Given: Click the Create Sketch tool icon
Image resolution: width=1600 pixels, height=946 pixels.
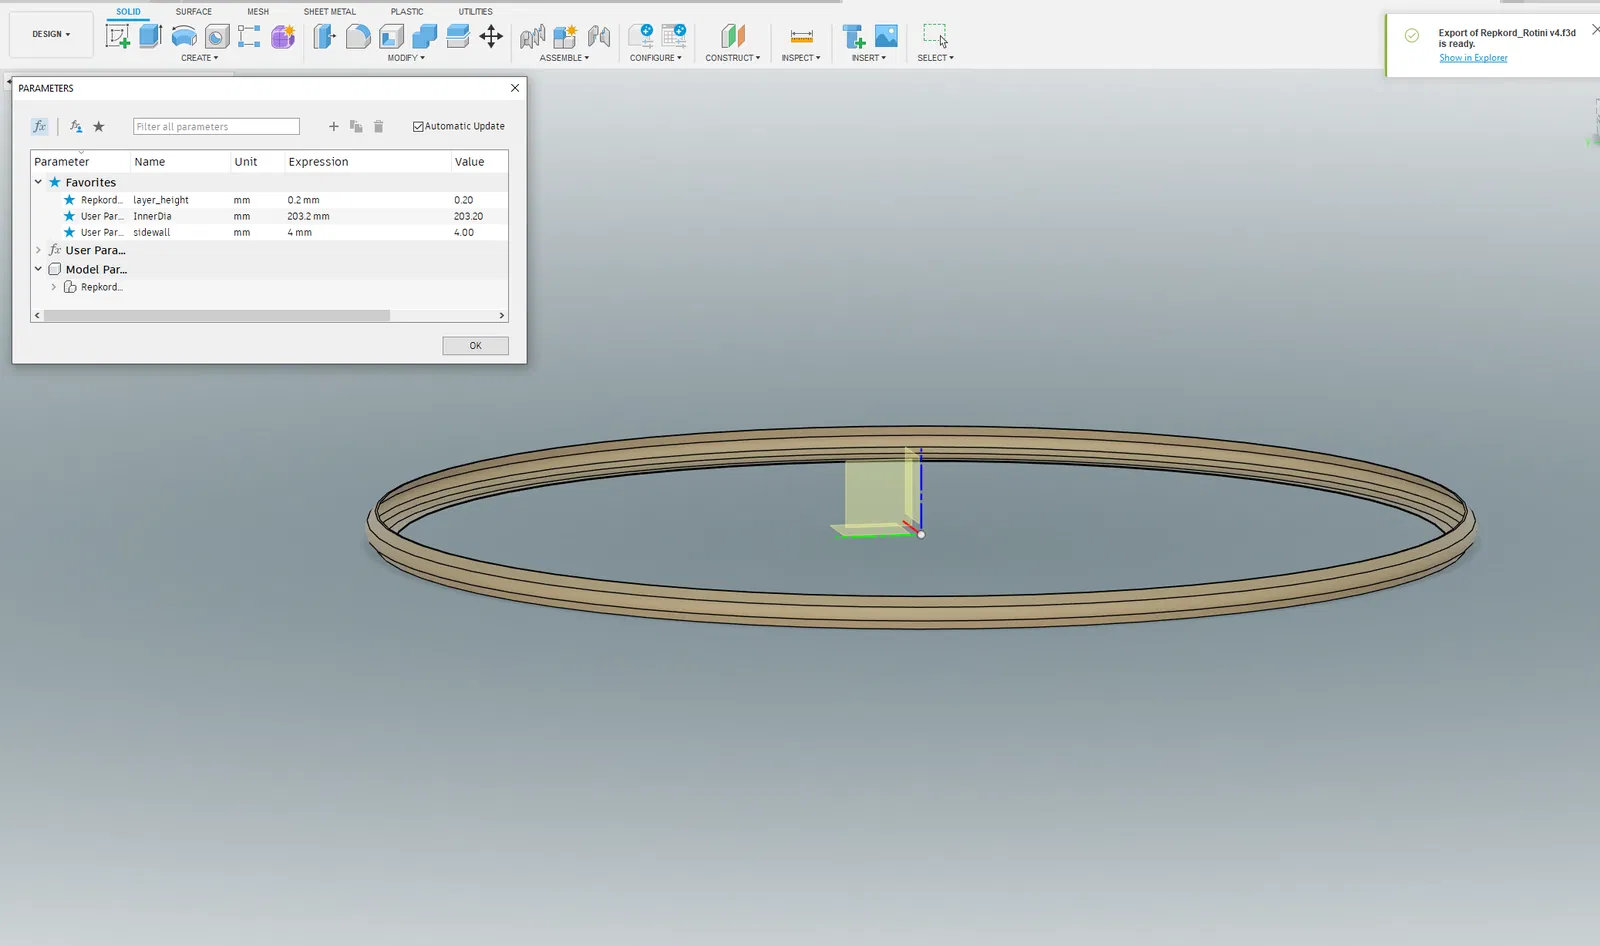Looking at the screenshot, I should click(x=118, y=37).
